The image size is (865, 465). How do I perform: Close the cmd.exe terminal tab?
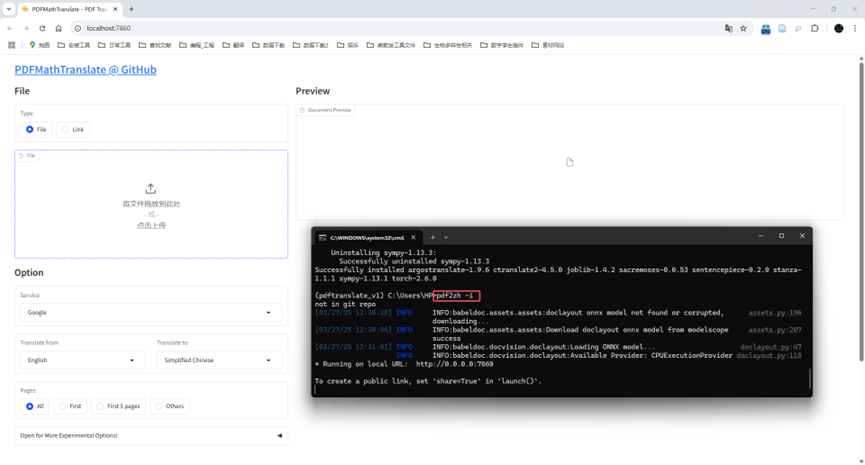point(413,237)
